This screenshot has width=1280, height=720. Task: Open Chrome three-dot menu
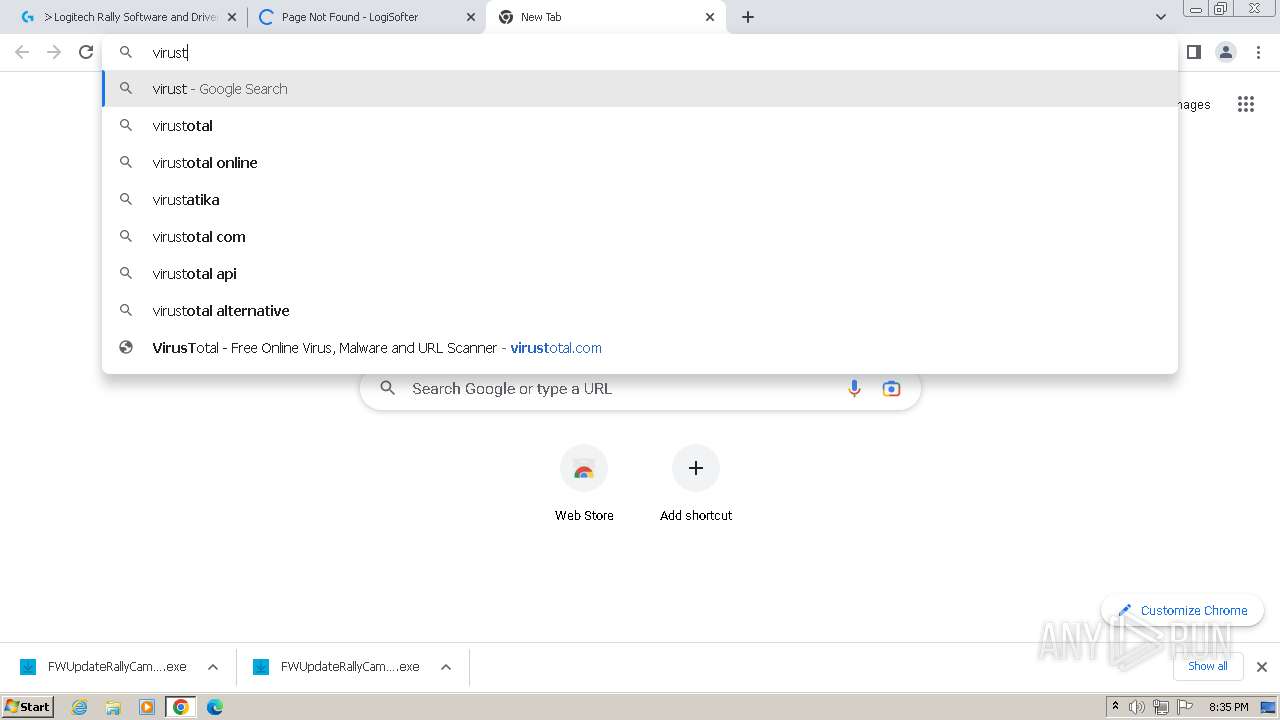click(1258, 52)
